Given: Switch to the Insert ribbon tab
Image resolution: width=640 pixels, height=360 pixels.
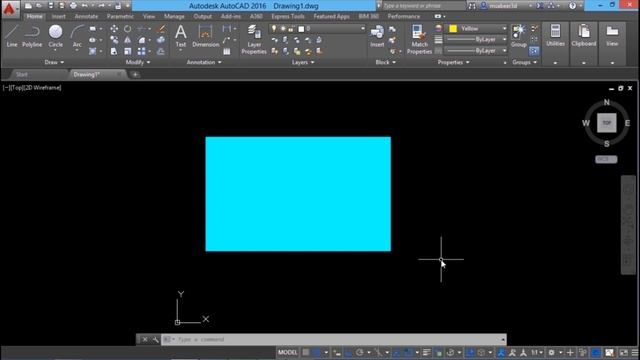Looking at the screenshot, I should pos(58,16).
